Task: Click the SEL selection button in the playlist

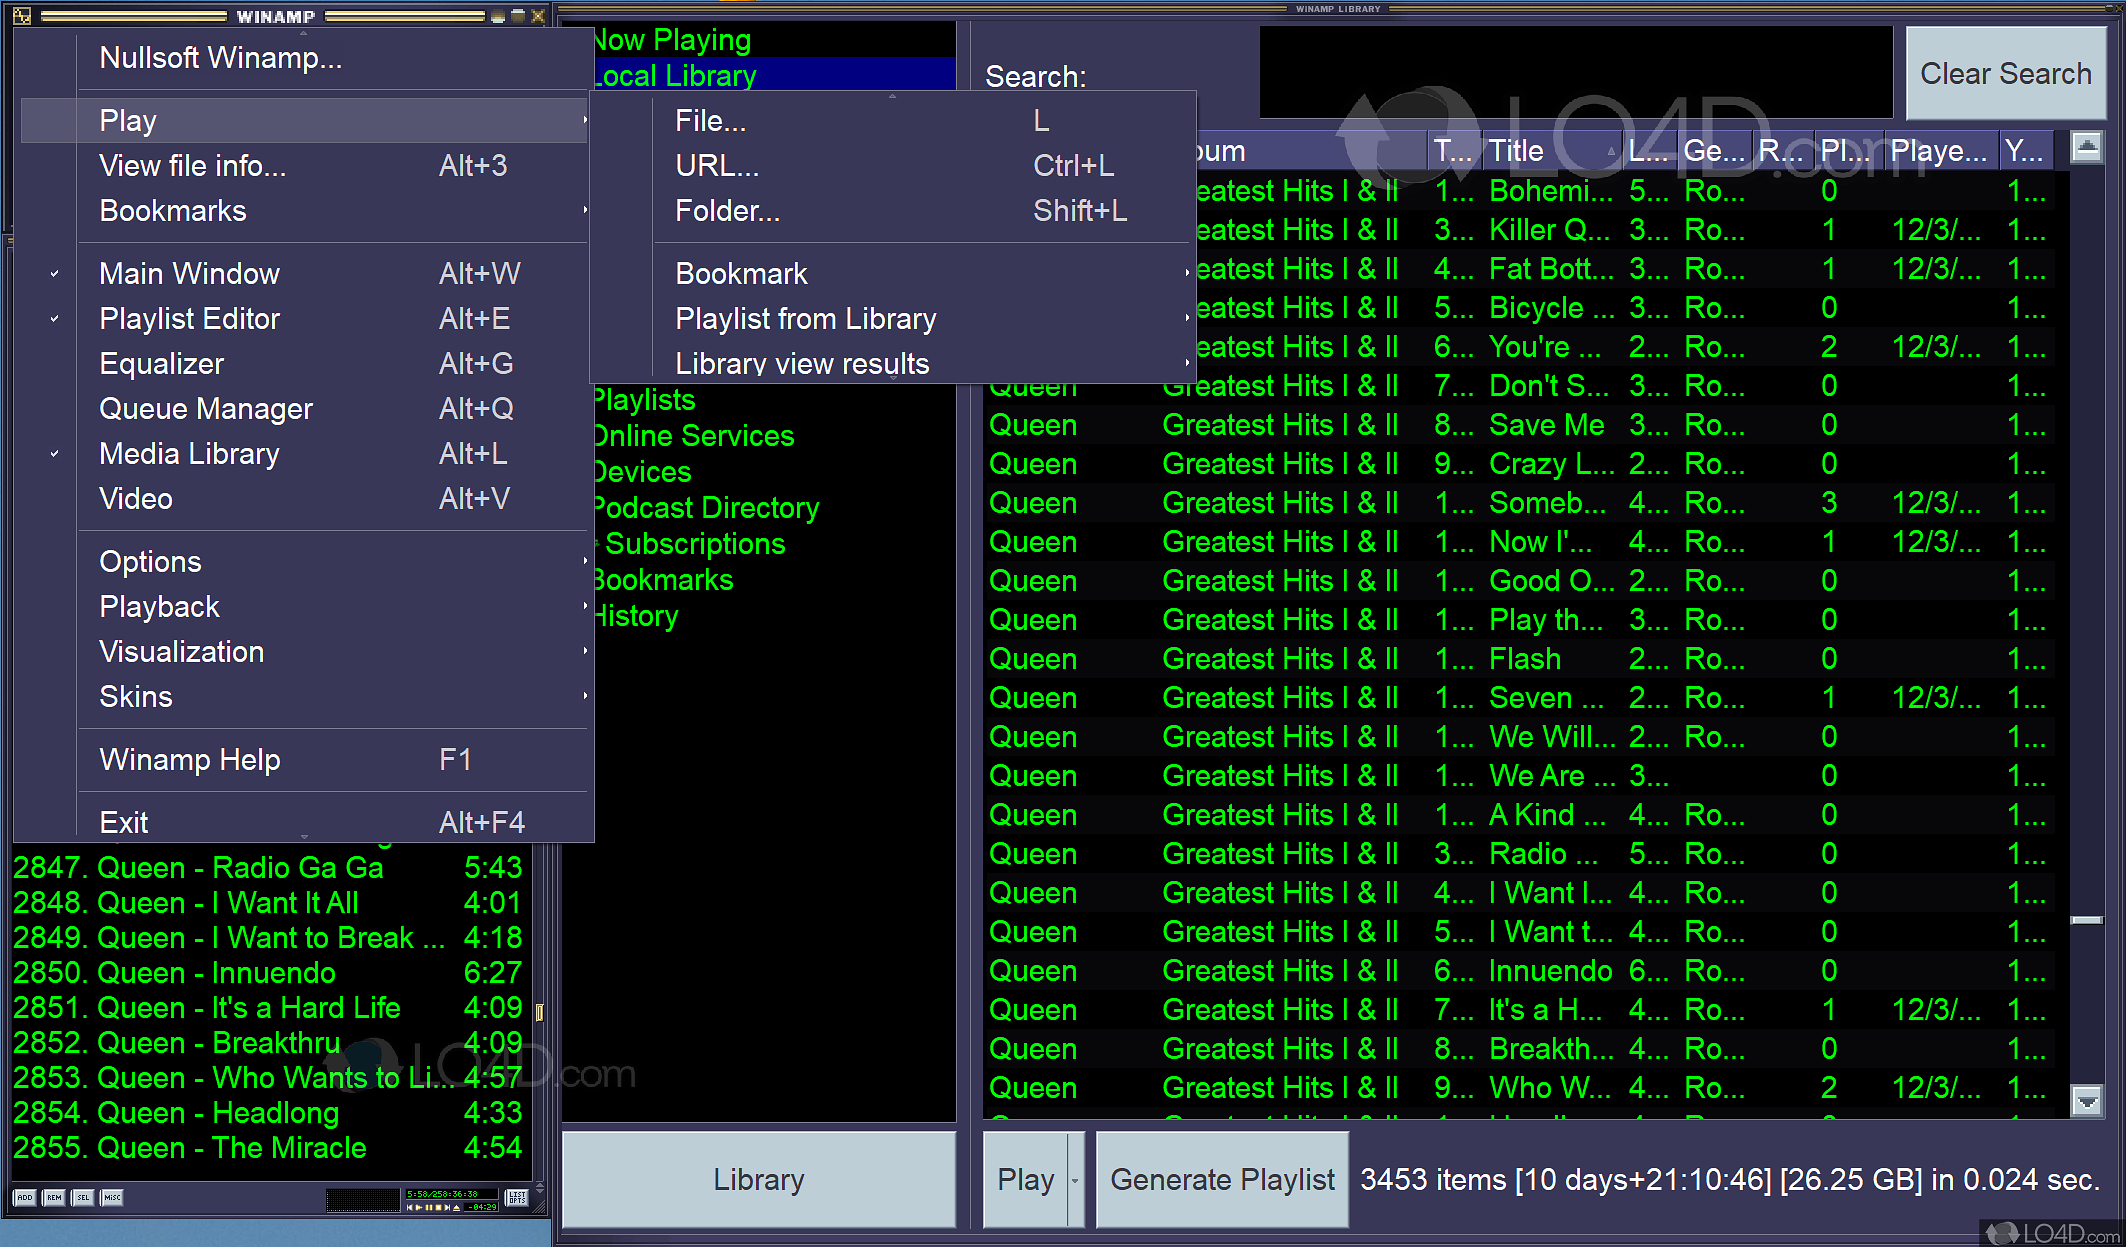Action: [83, 1197]
